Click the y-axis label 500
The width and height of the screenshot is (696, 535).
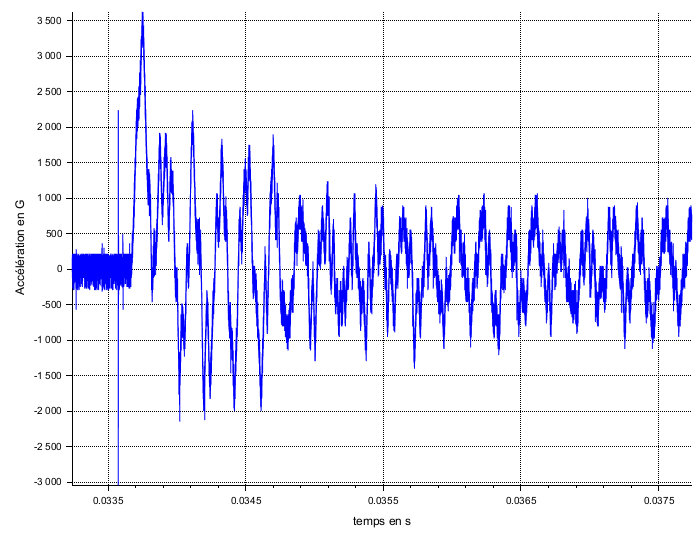pos(54,234)
